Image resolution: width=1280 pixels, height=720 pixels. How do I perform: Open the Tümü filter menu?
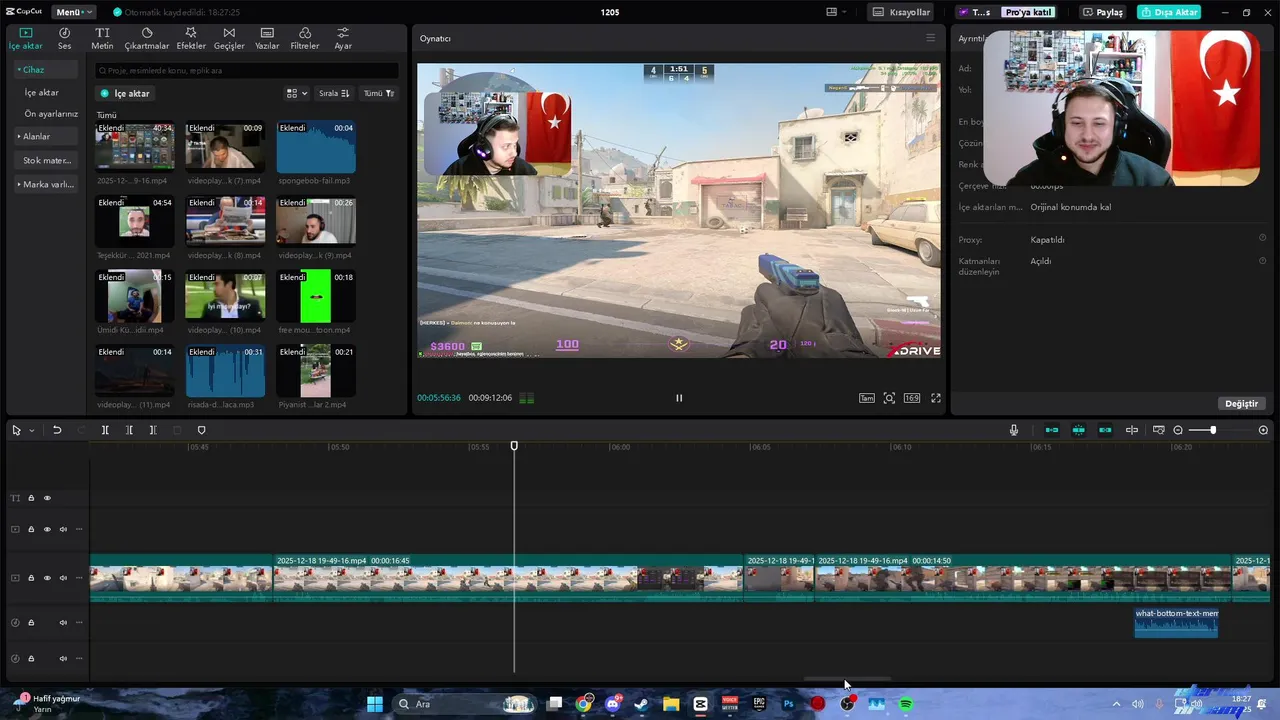point(379,93)
